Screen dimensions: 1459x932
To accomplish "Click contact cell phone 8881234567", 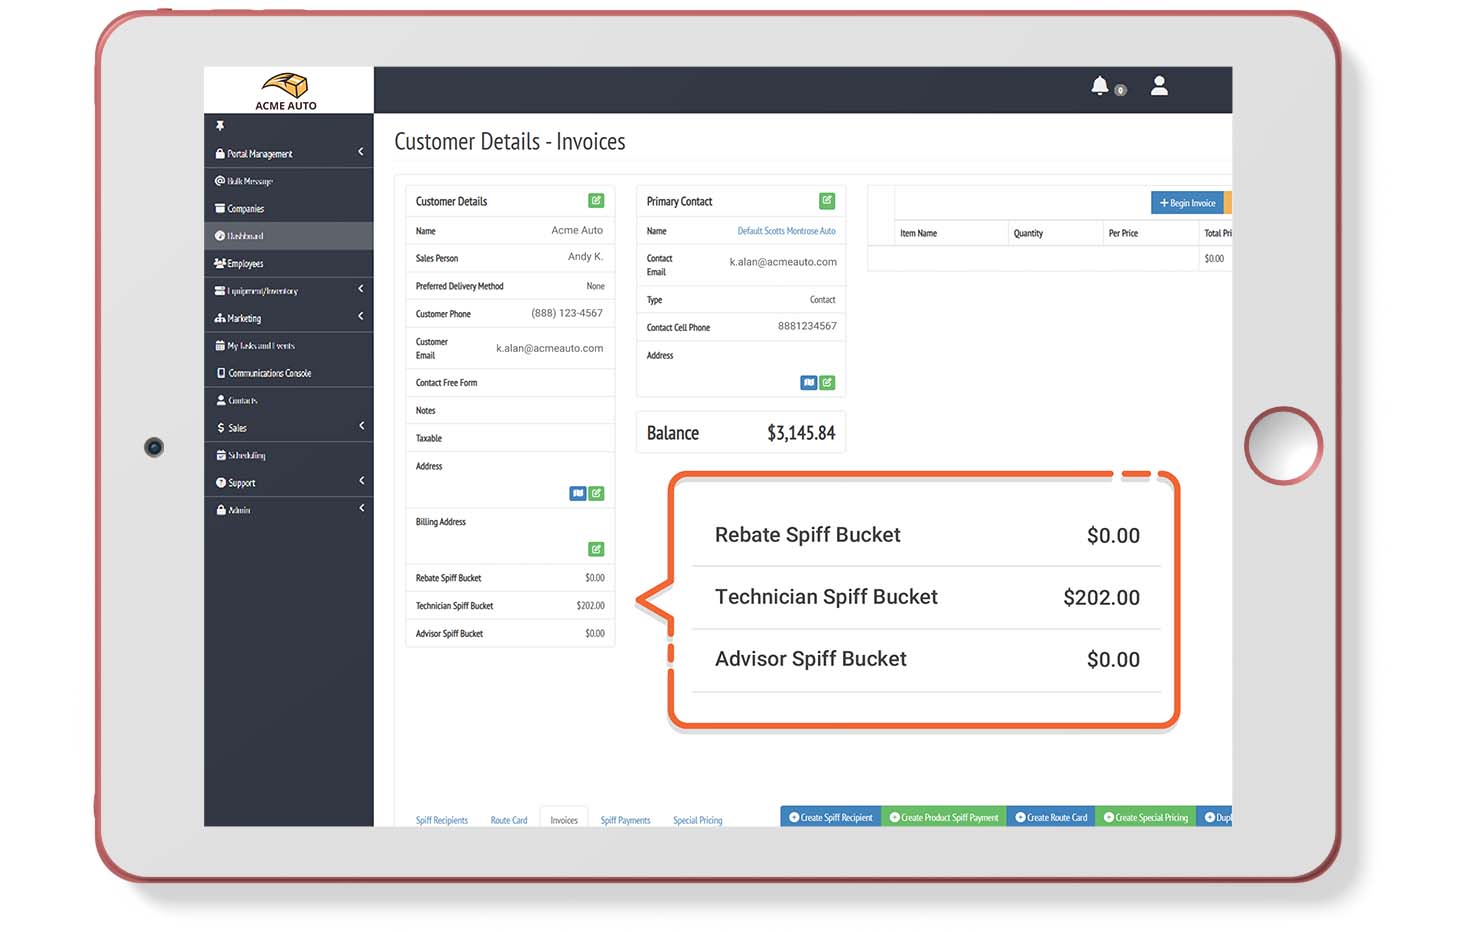I will pos(807,326).
